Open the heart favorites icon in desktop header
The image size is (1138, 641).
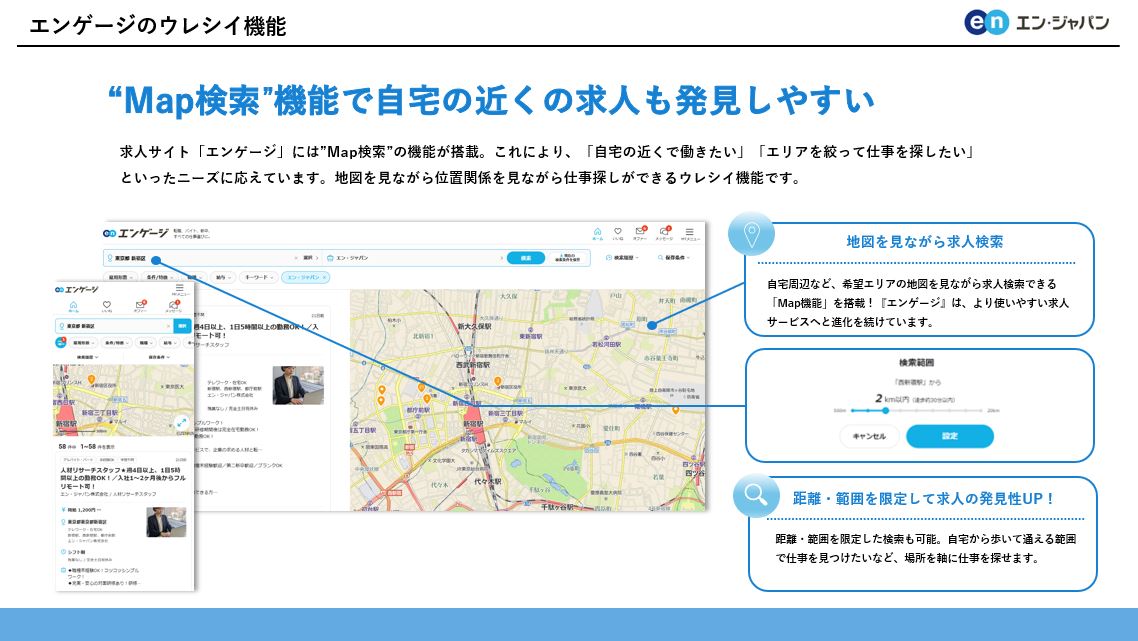pos(618,232)
